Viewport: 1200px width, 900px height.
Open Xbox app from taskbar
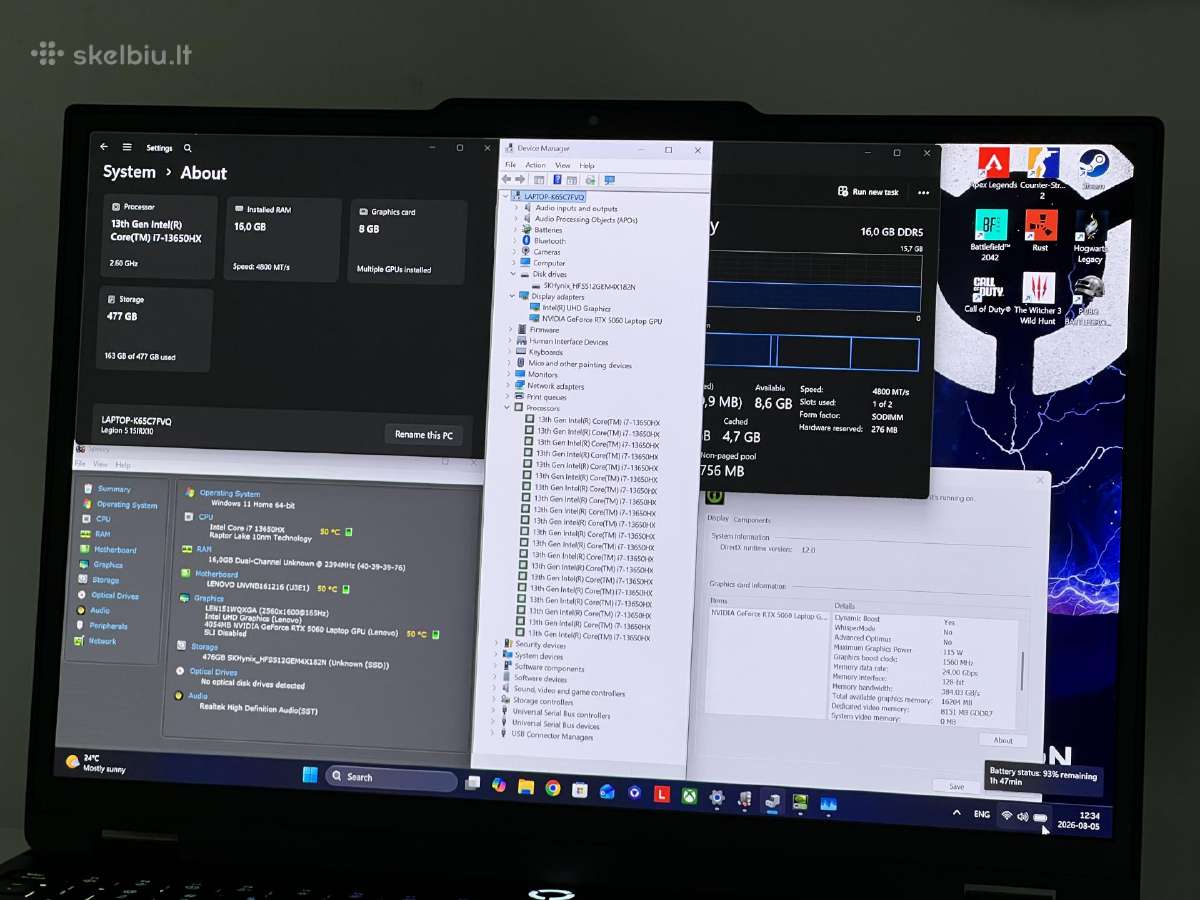[690, 796]
